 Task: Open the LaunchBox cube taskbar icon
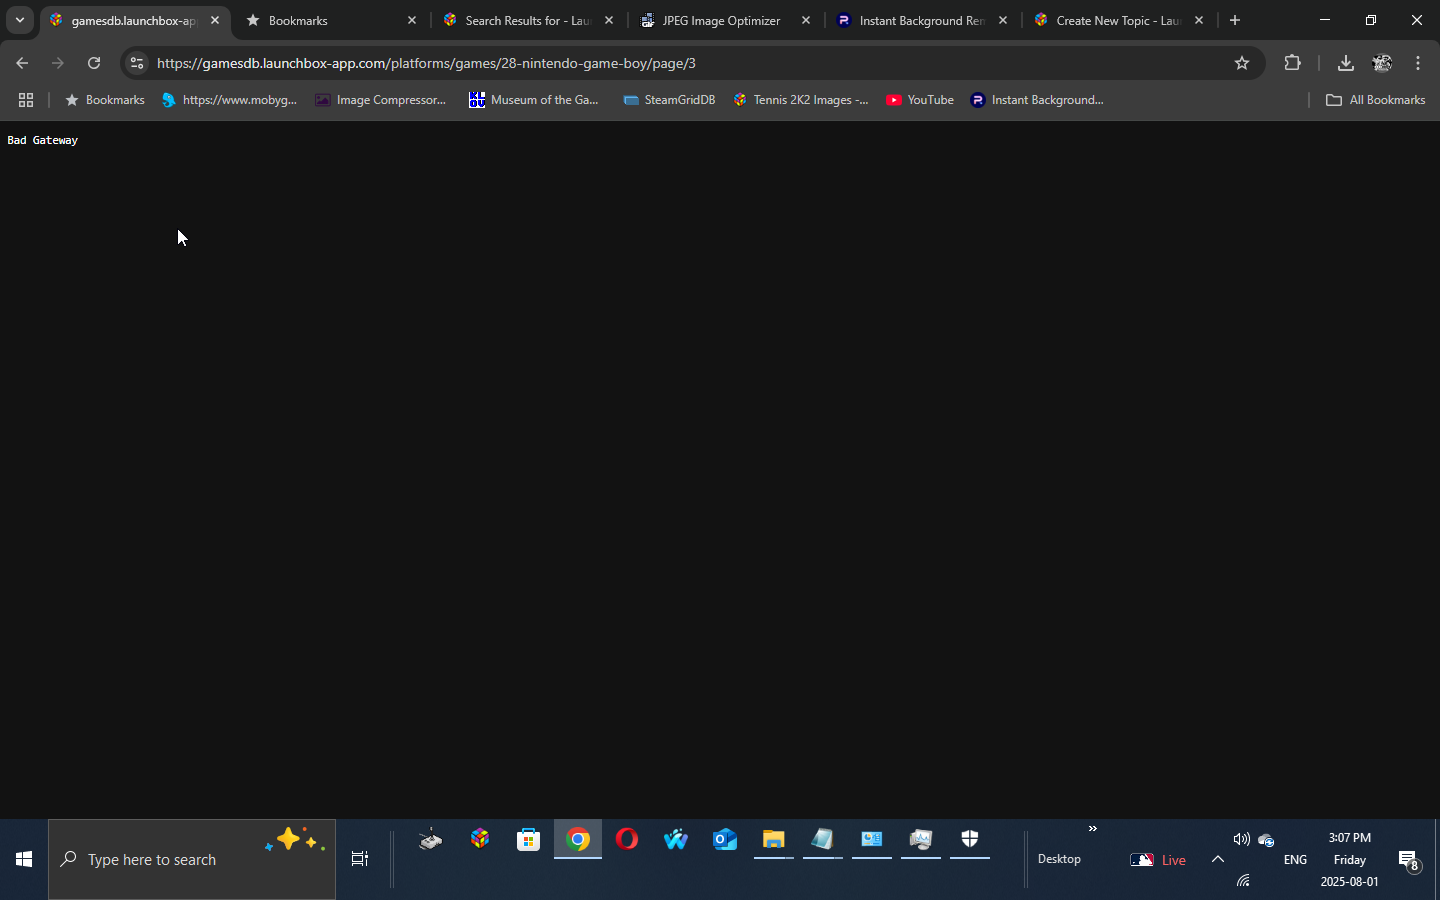tap(480, 840)
